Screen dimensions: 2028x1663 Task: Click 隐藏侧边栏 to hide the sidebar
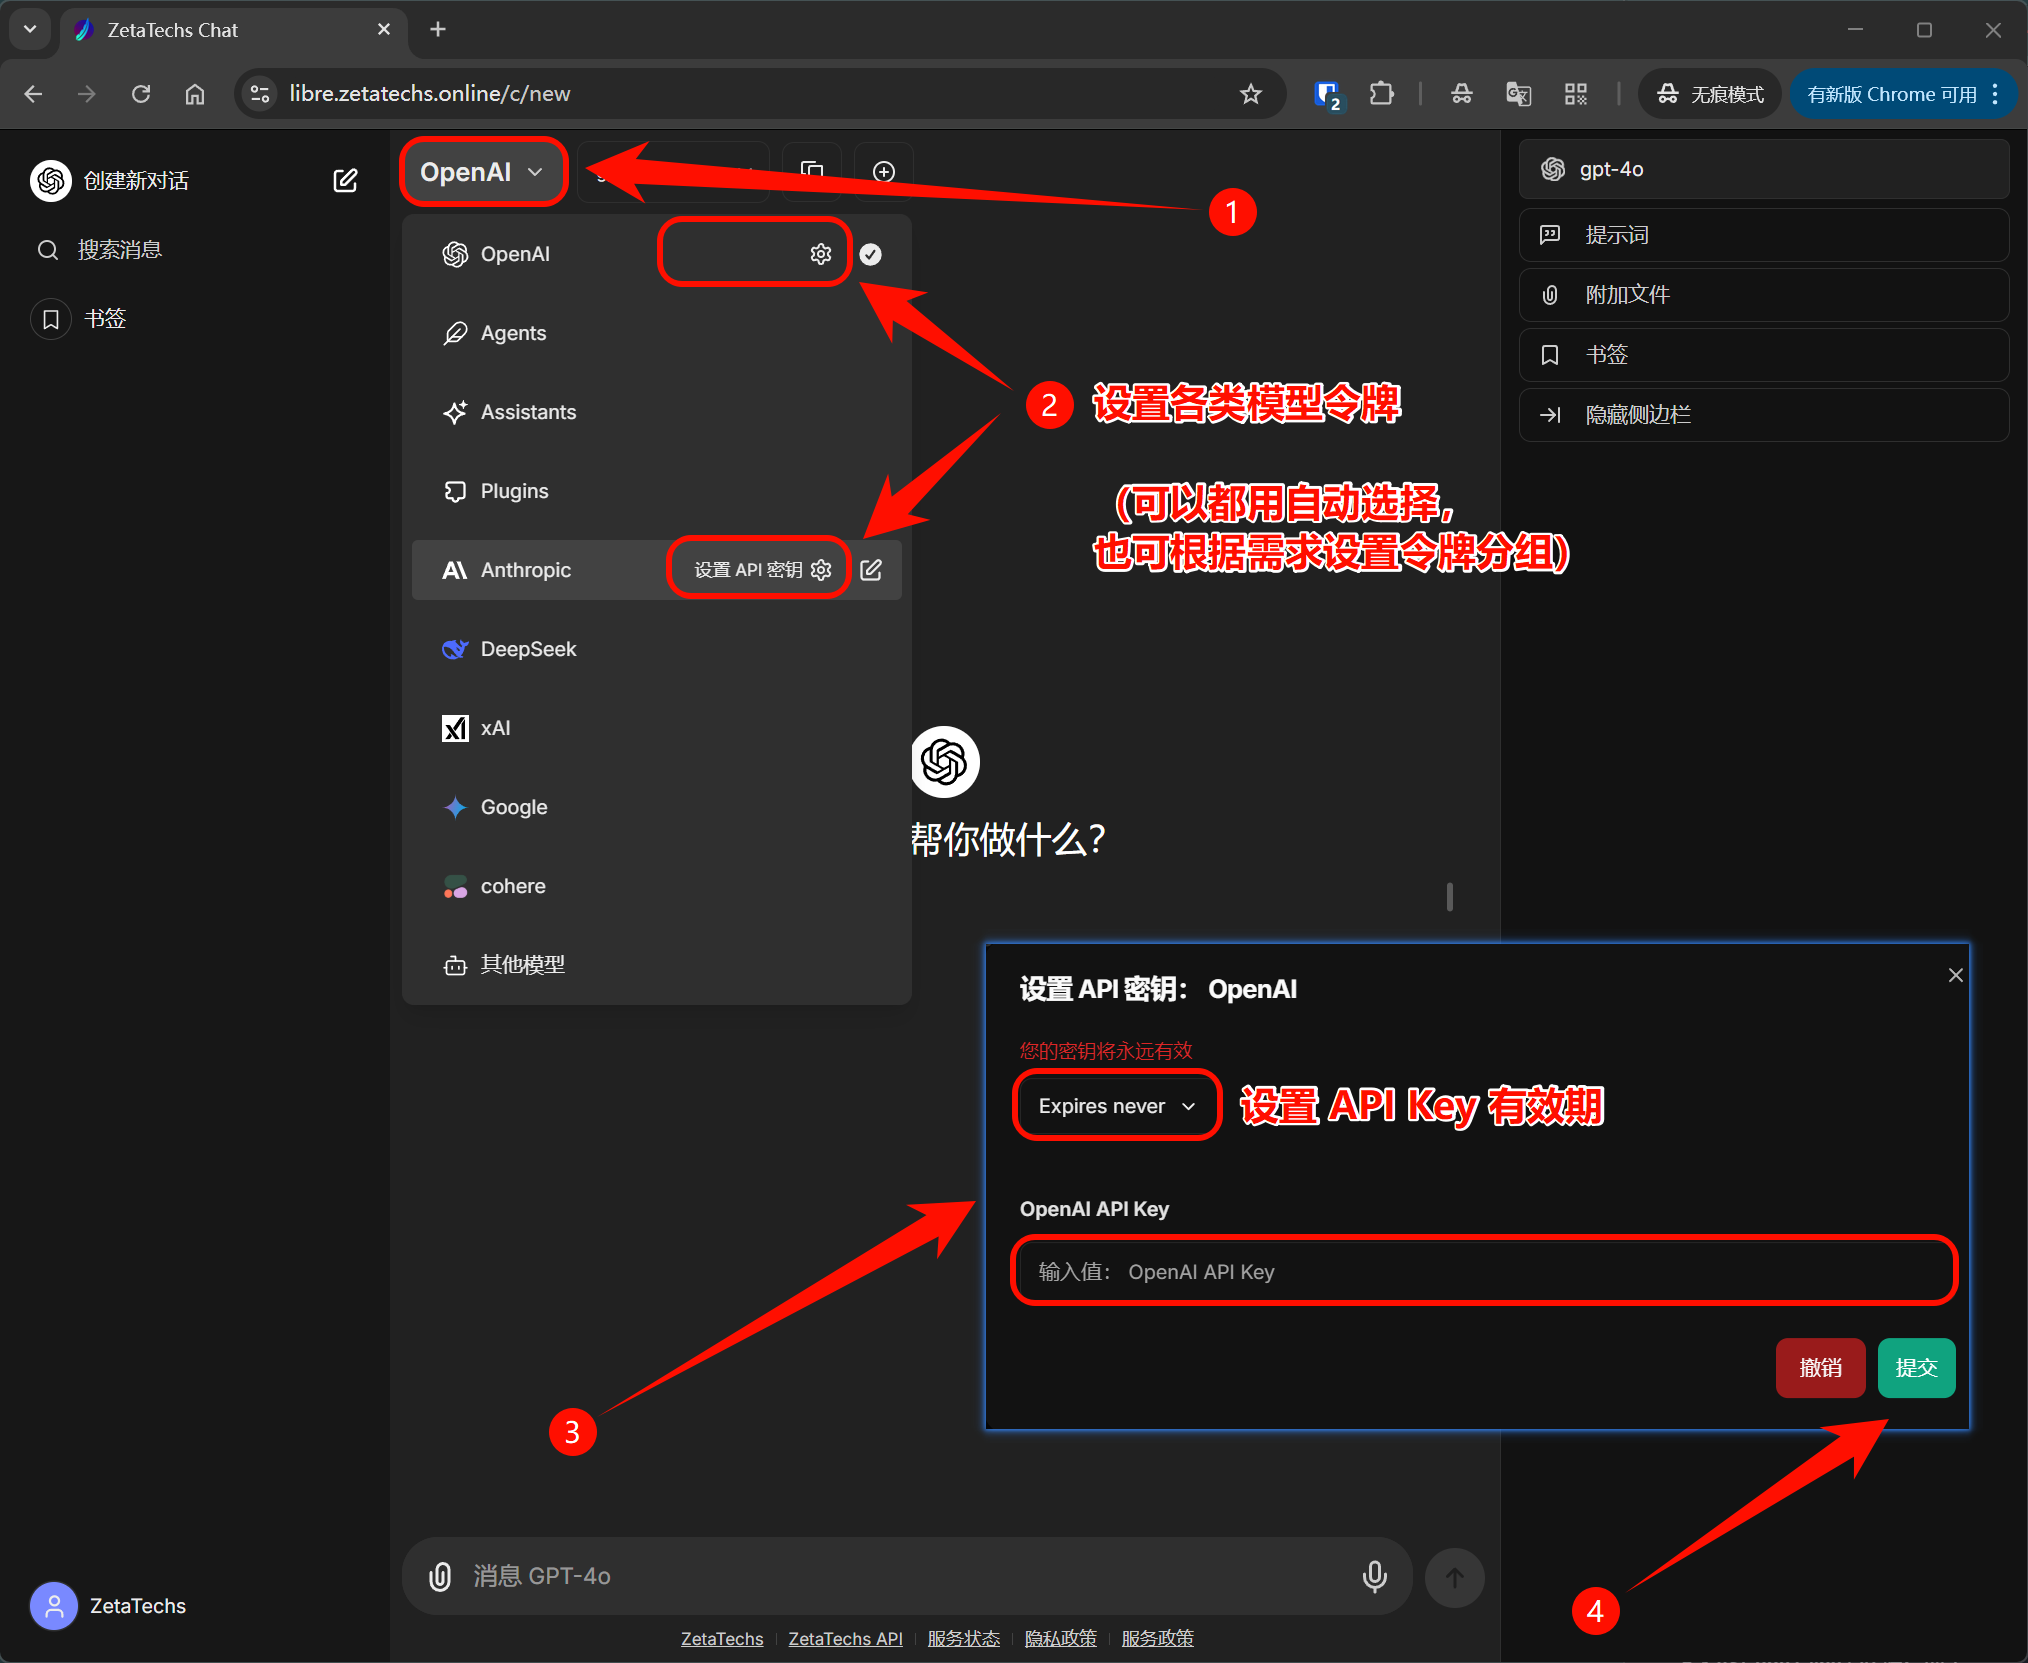(x=1763, y=415)
